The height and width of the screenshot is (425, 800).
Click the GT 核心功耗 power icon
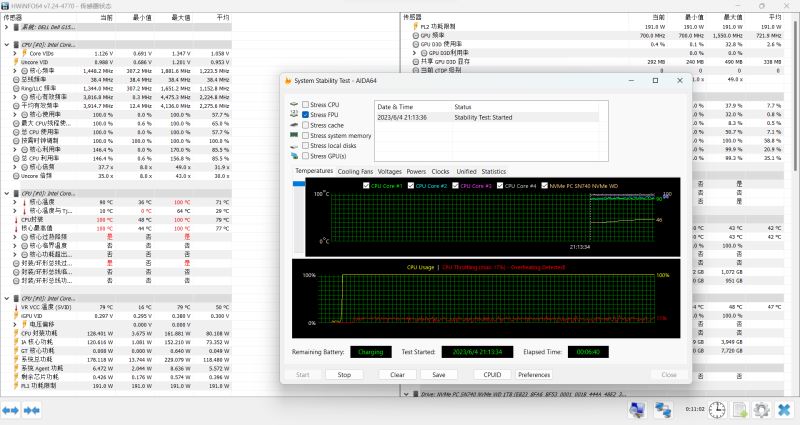click(x=16, y=351)
